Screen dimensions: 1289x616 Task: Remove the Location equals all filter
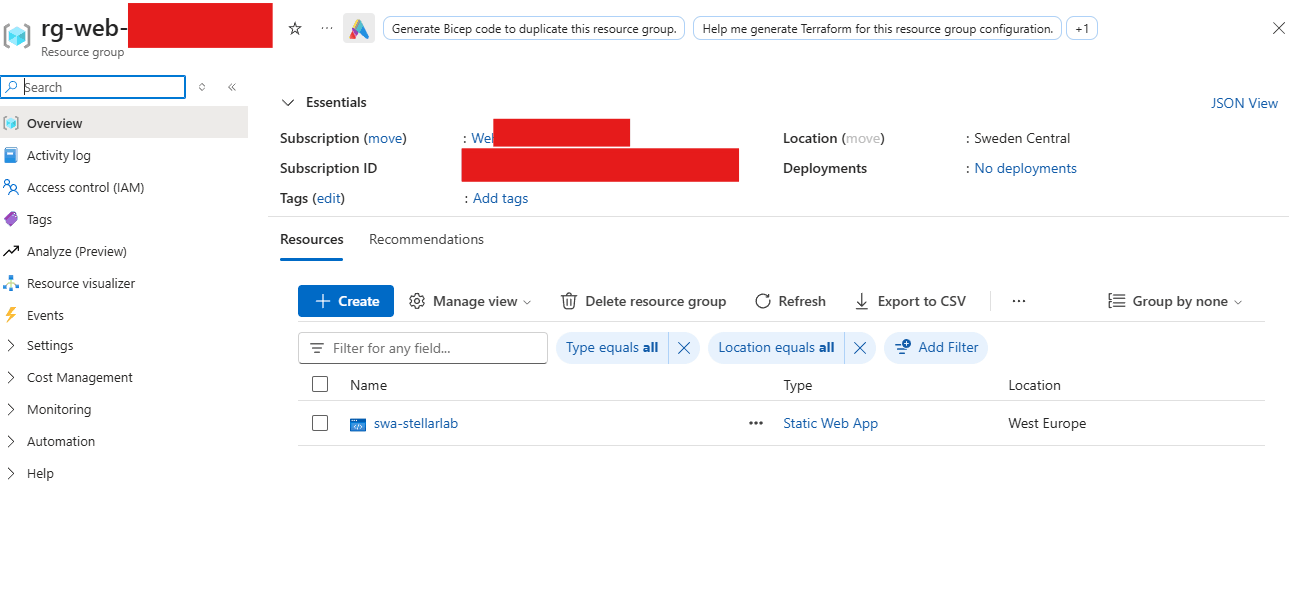pyautogui.click(x=860, y=347)
